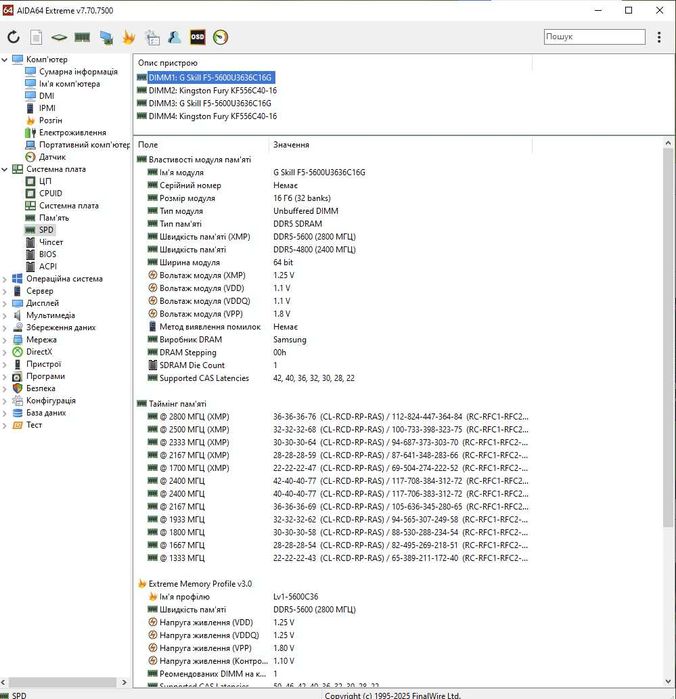Expand the DirectX node
Image resolution: width=676 pixels, height=699 pixels.
(4, 352)
